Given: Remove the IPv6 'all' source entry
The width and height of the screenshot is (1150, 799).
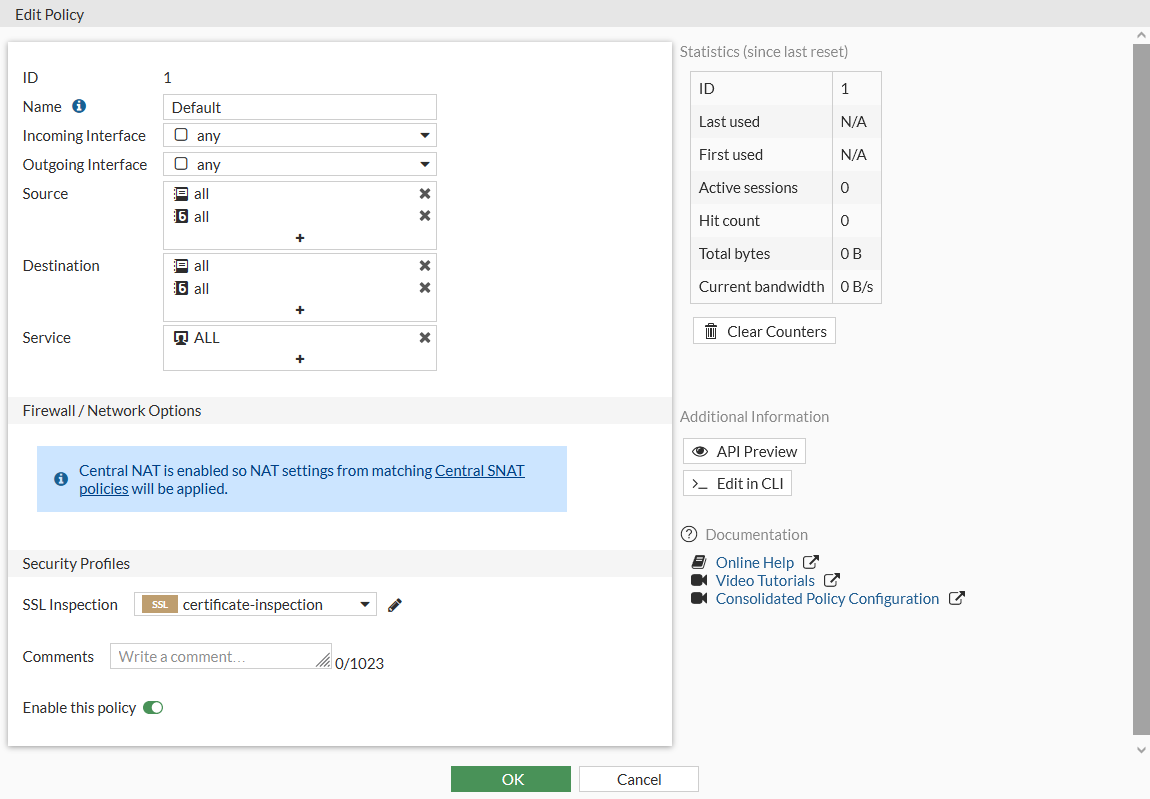Looking at the screenshot, I should tap(425, 216).
